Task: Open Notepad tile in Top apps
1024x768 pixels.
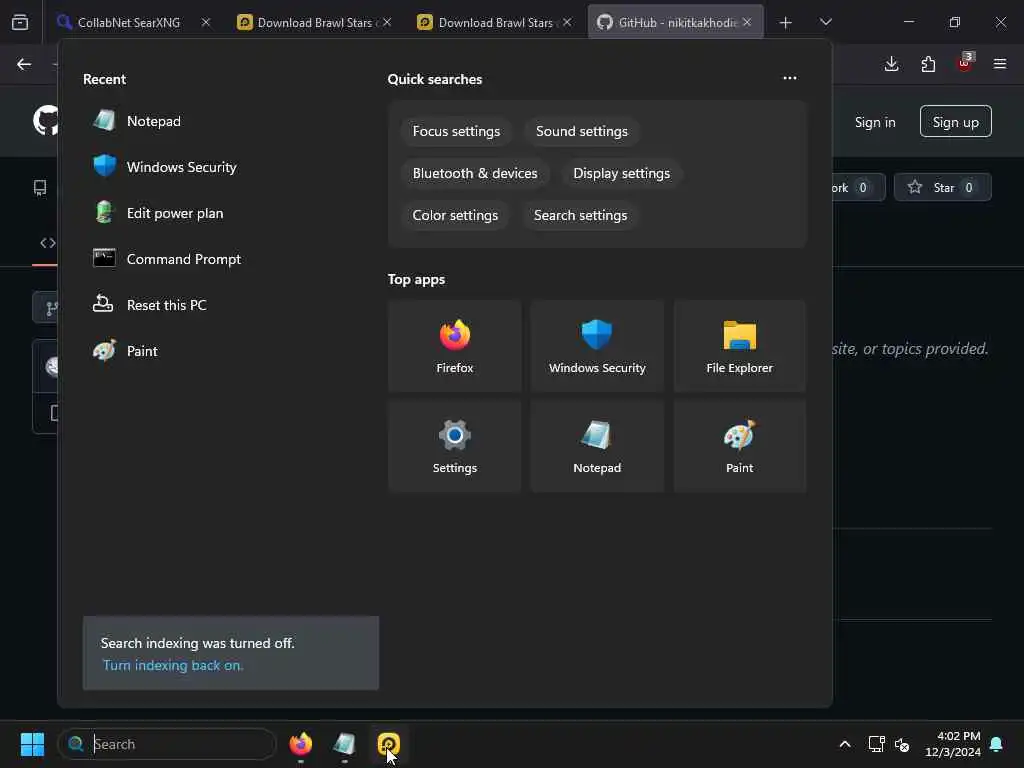Action: click(597, 446)
